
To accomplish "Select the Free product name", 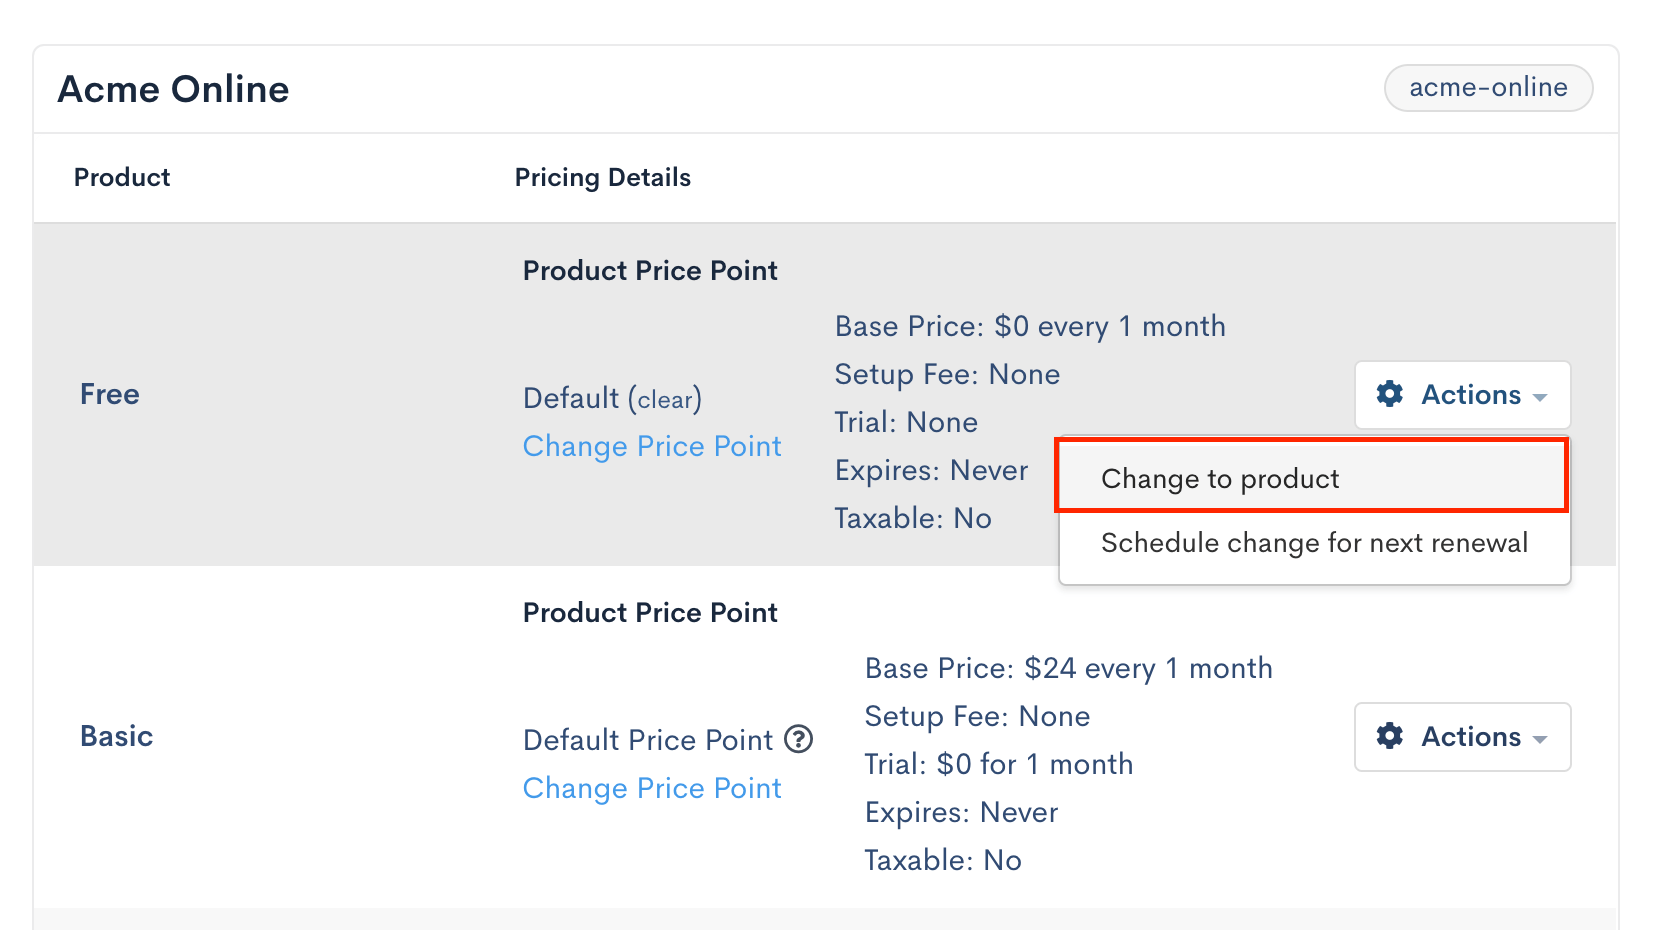I will click(109, 394).
